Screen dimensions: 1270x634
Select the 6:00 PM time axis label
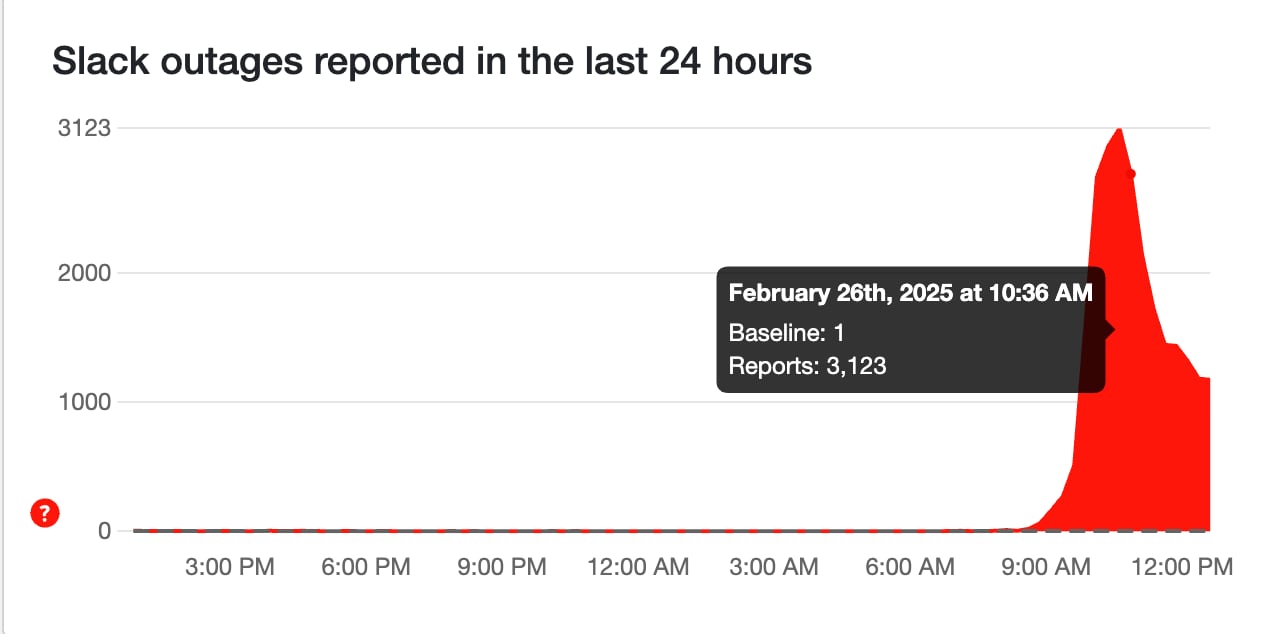[x=365, y=567]
